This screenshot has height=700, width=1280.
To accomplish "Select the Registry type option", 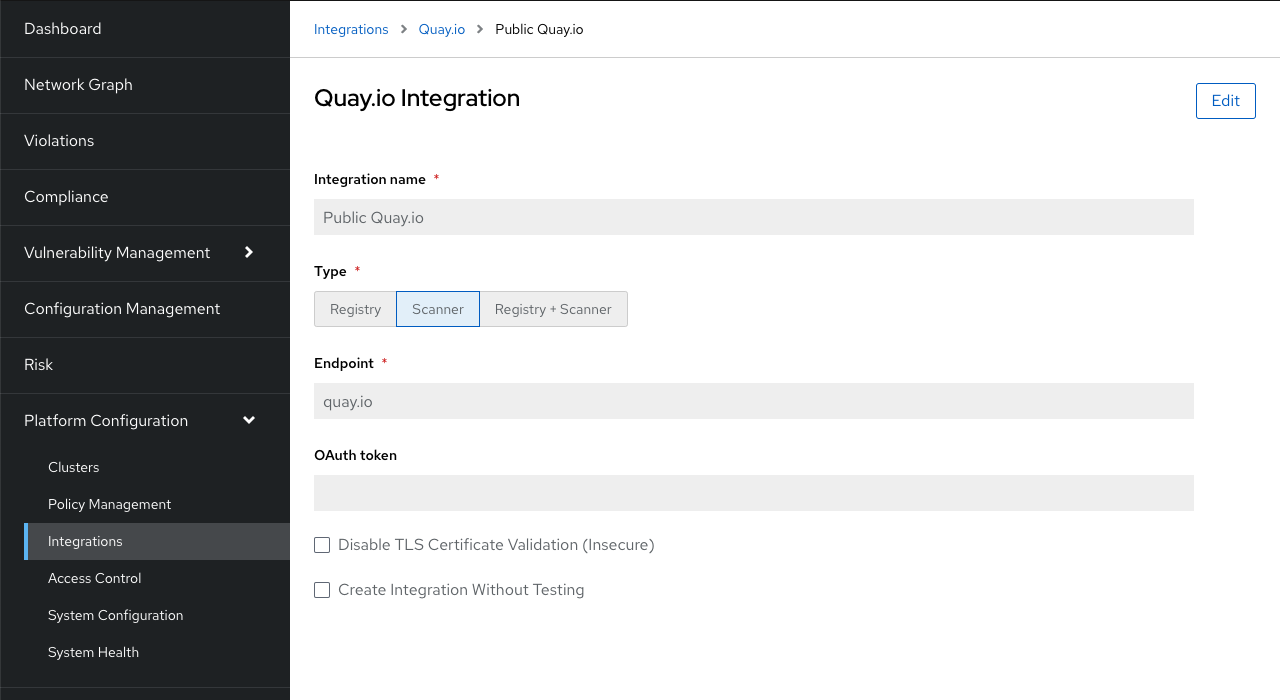I will point(355,309).
